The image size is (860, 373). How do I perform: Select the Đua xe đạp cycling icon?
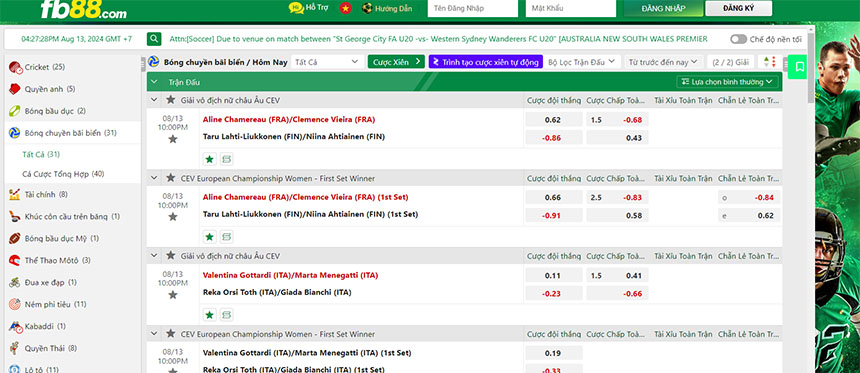[x=15, y=282]
